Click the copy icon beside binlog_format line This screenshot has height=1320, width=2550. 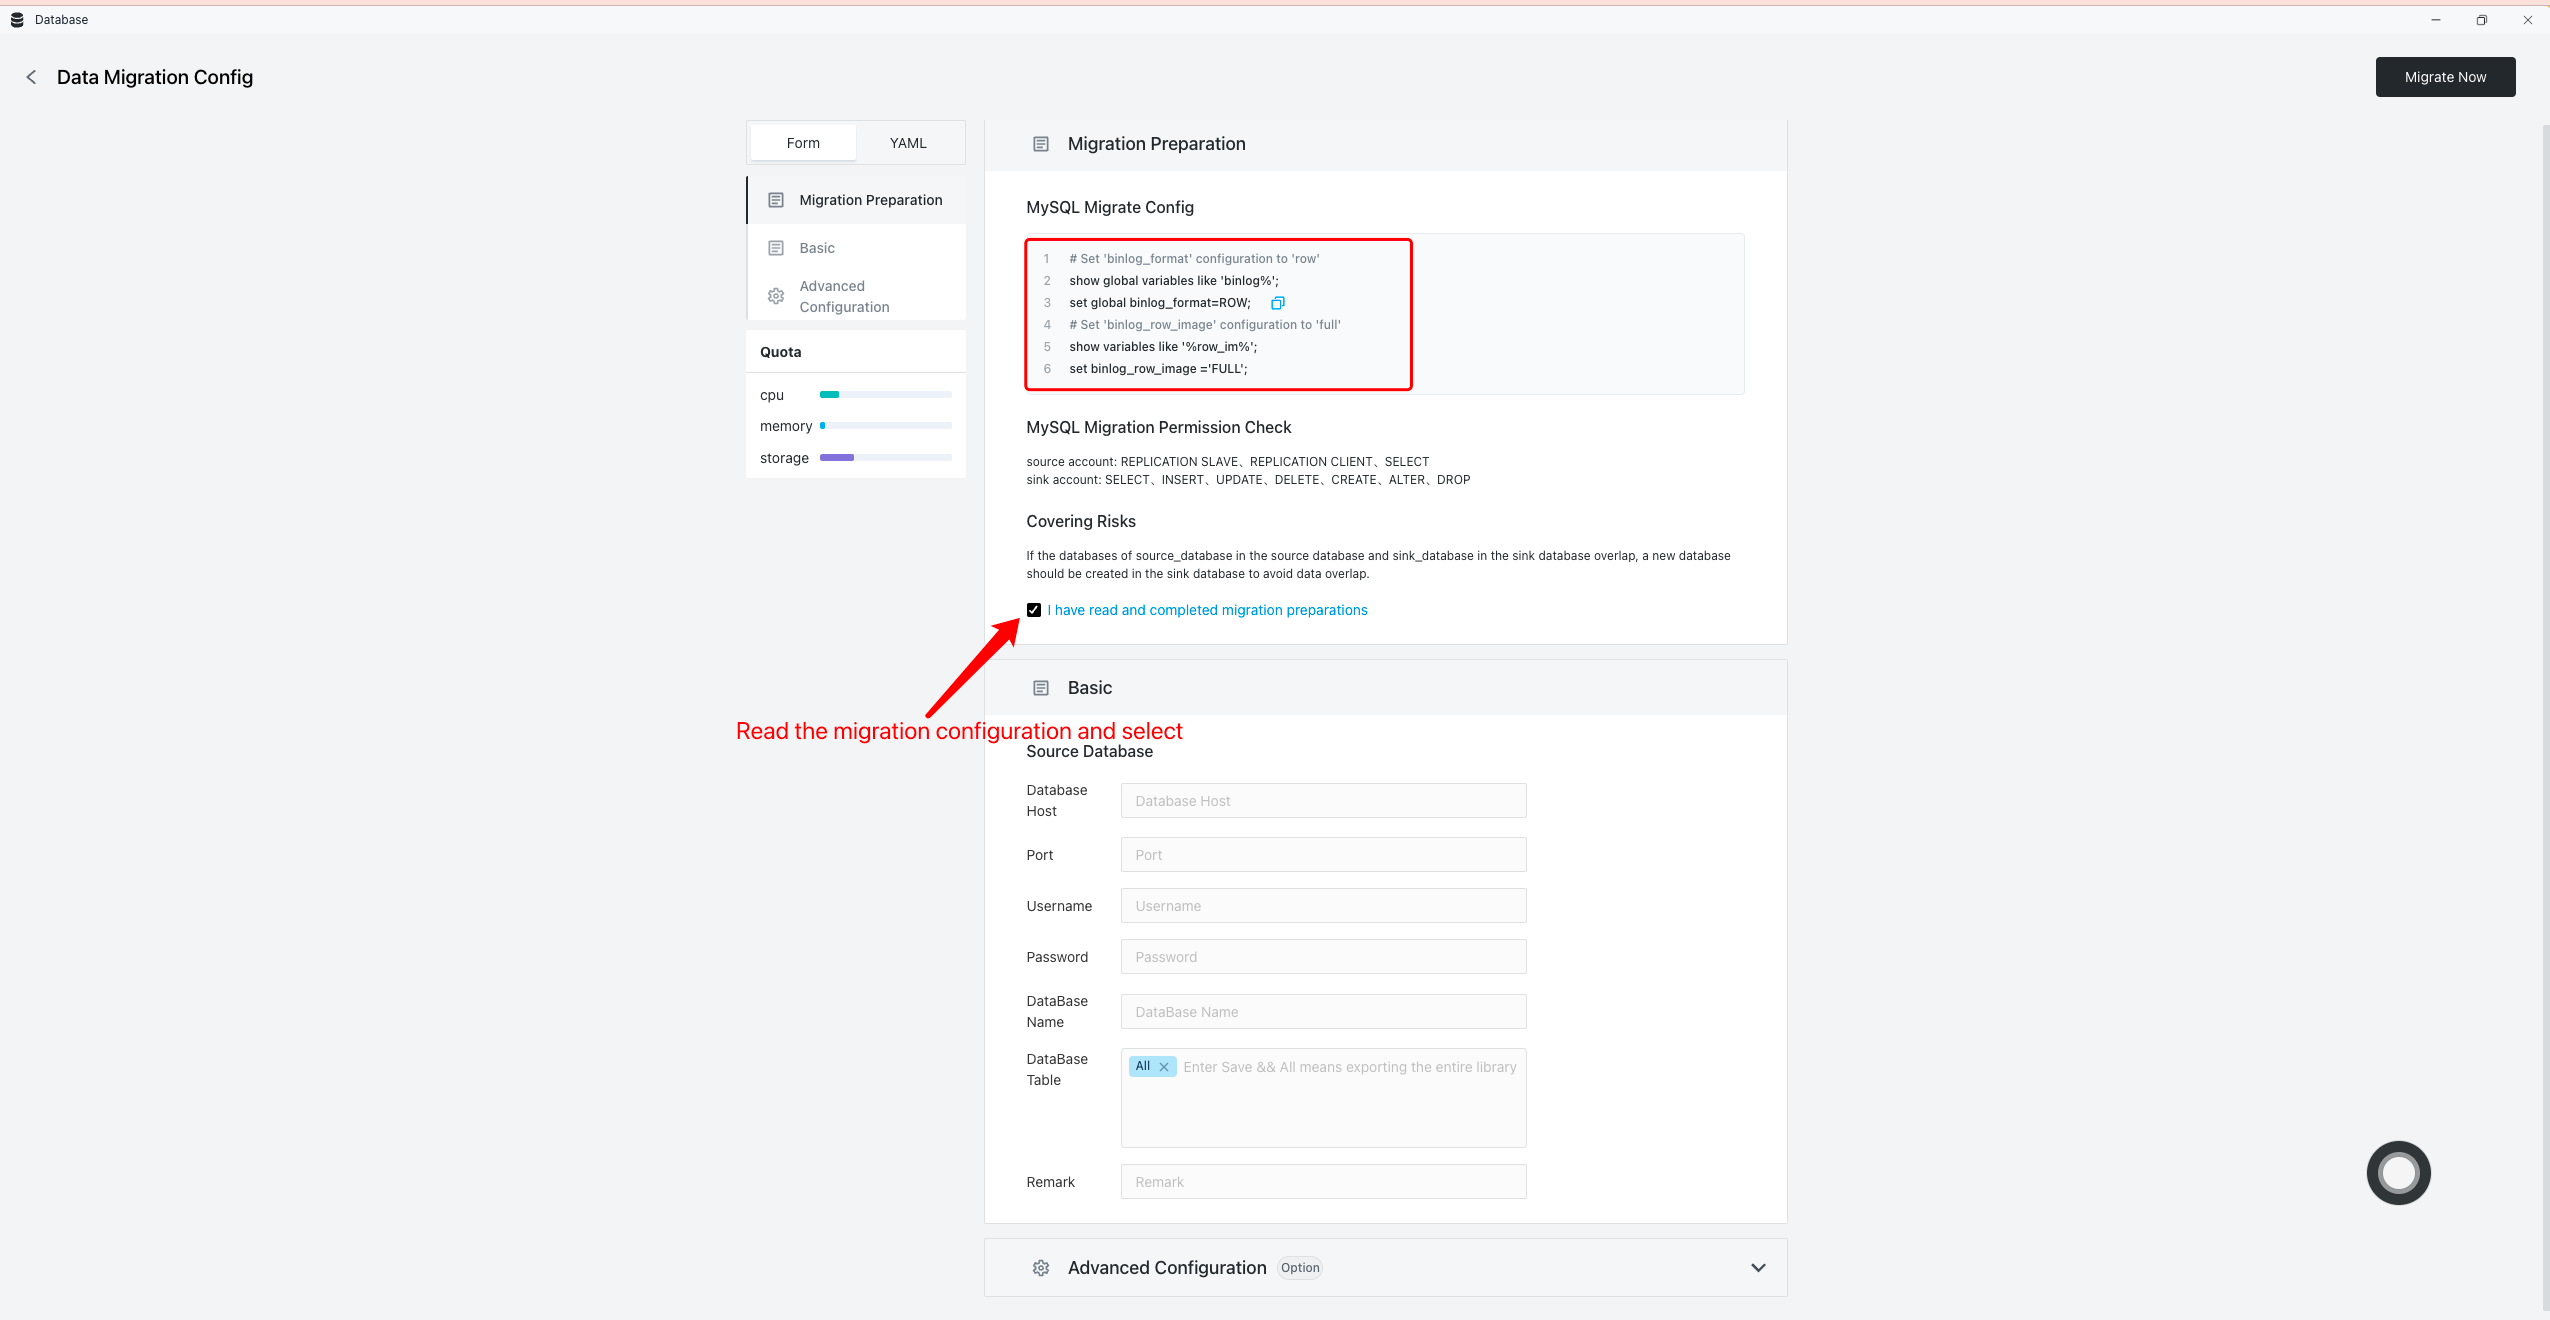coord(1277,303)
